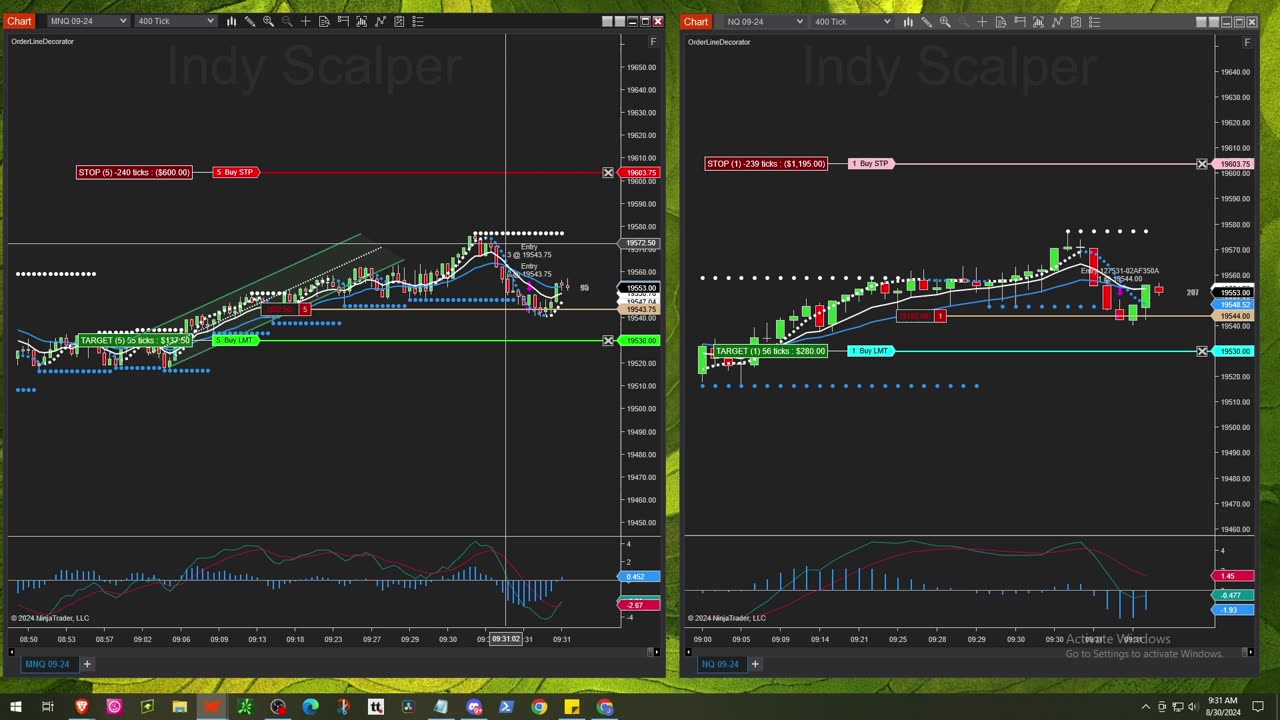Viewport: 1280px width, 720px height.
Task: Open Properties list icon in NQ chart
Action: click(x=1094, y=21)
